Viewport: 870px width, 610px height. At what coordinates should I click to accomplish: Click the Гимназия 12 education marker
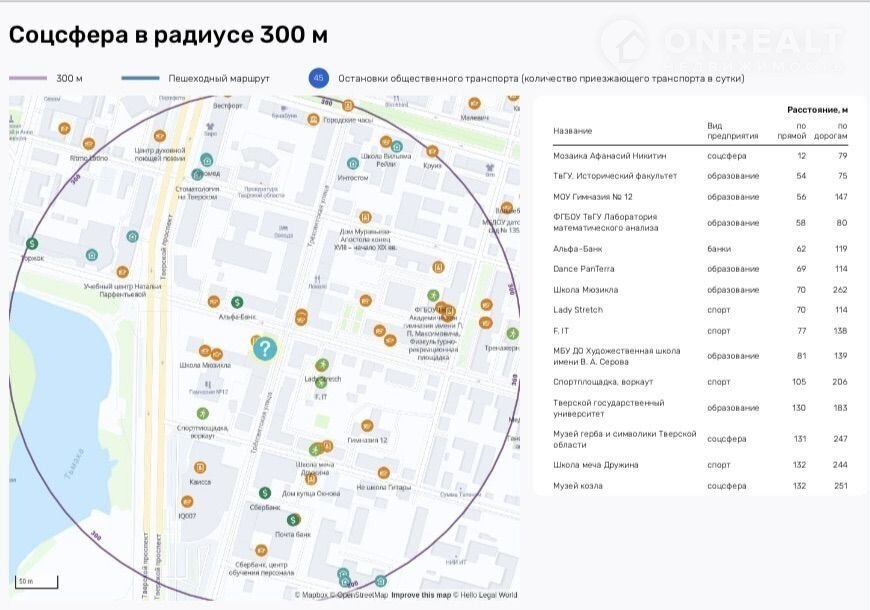point(367,425)
